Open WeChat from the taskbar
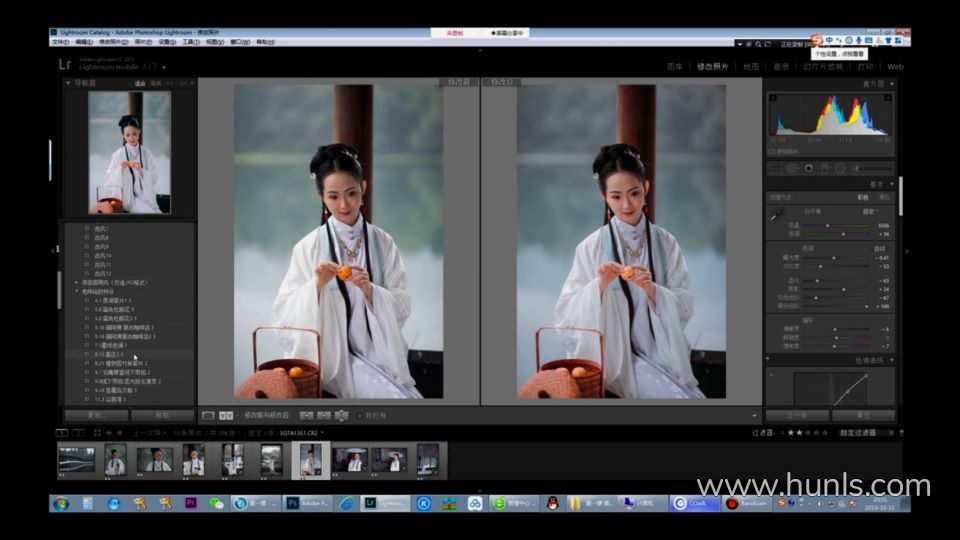Screen dimensions: 960x540 tap(216, 503)
